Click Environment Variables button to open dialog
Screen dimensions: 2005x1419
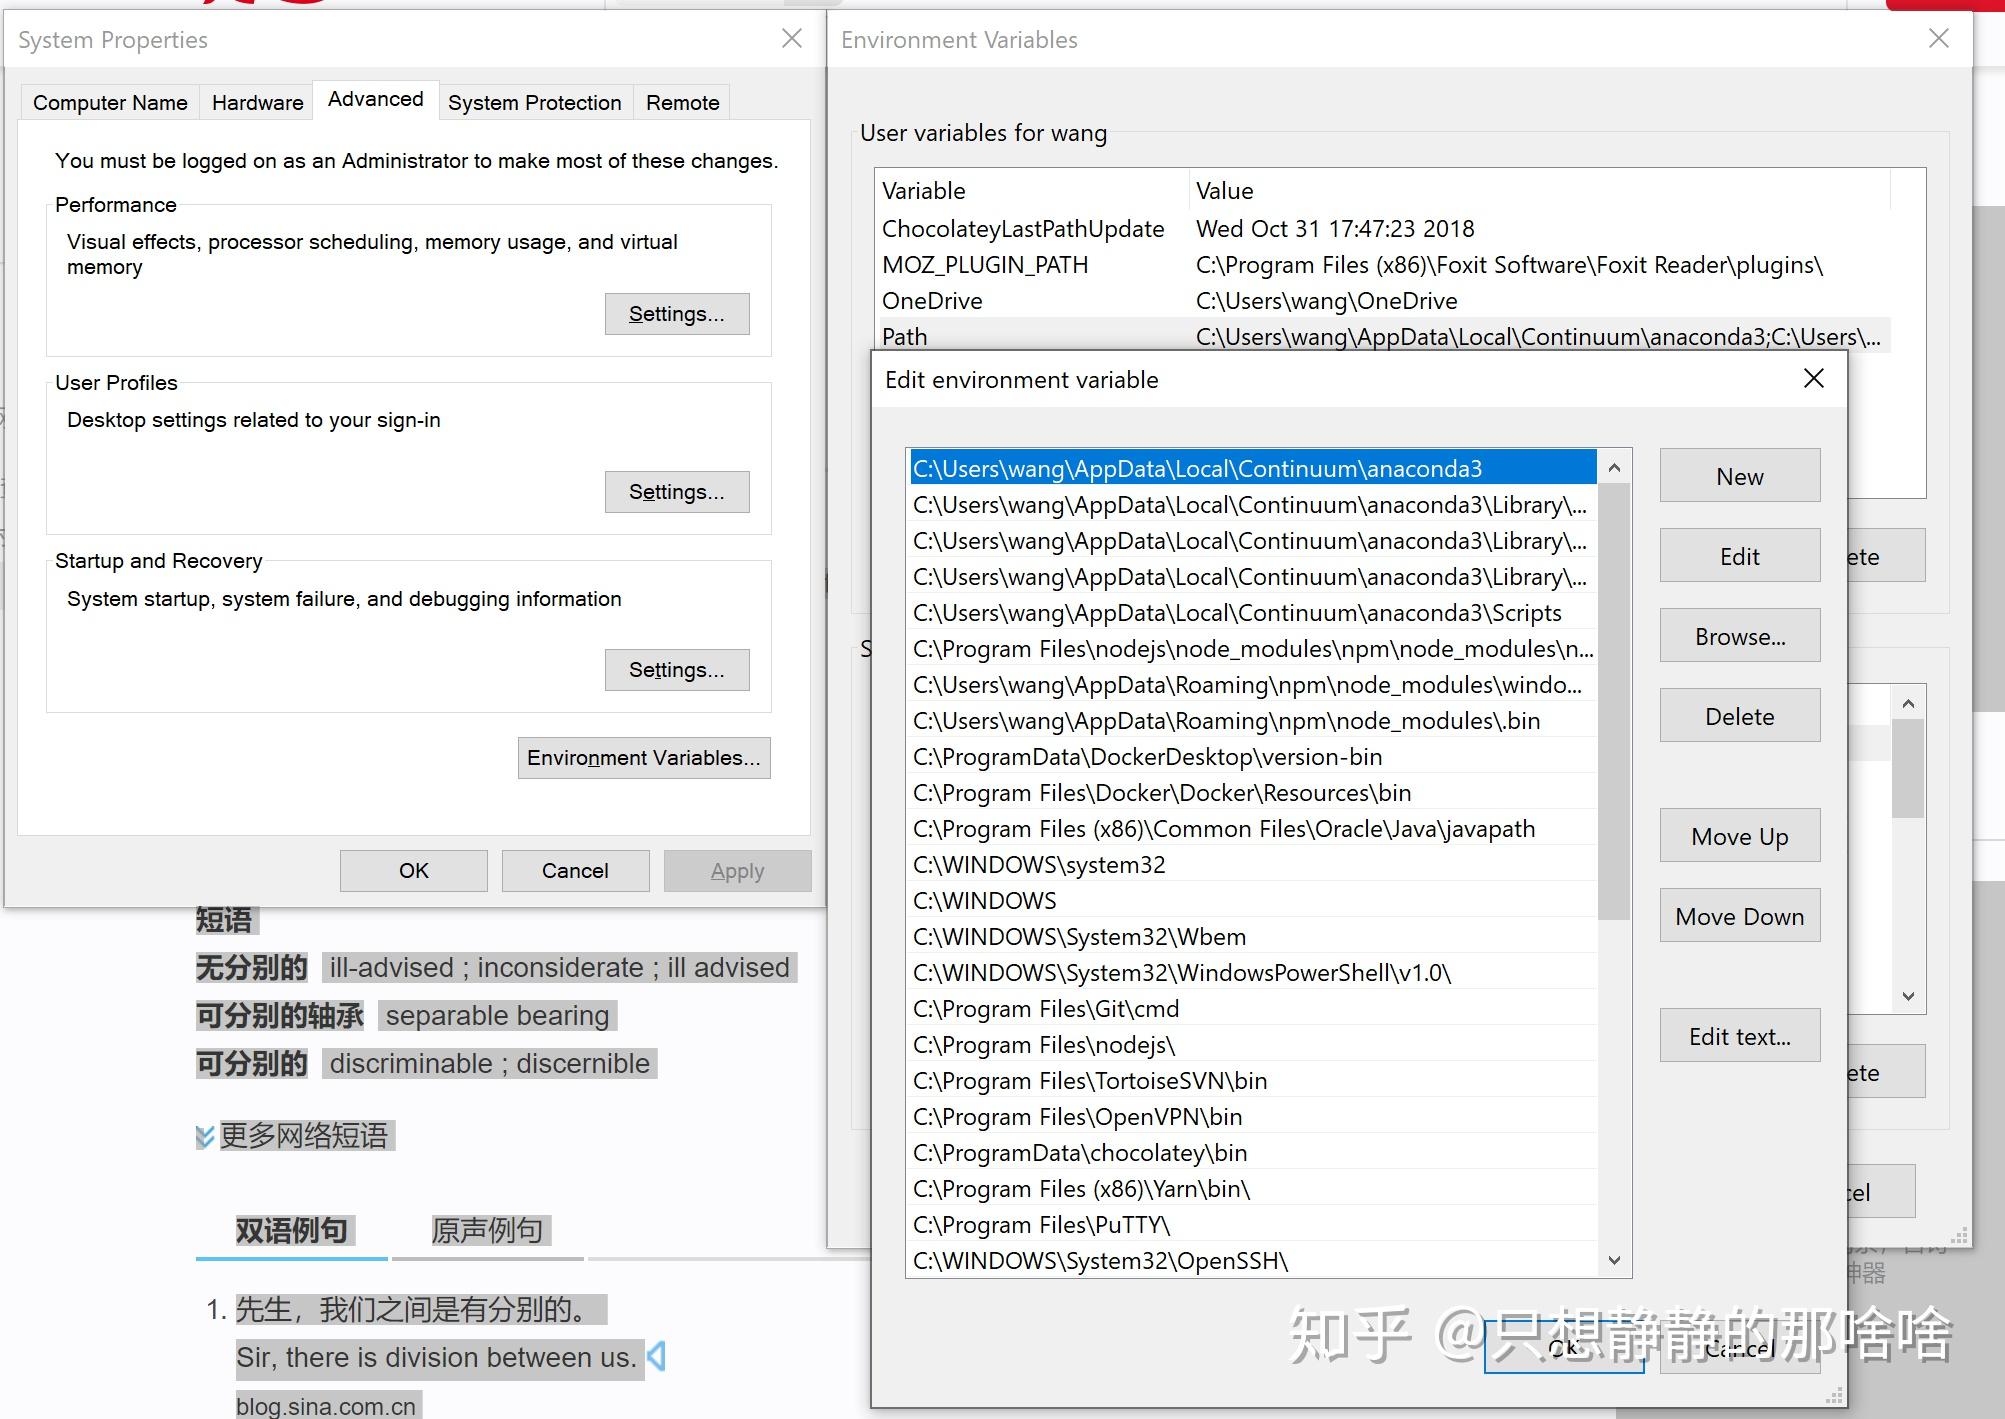coord(642,757)
